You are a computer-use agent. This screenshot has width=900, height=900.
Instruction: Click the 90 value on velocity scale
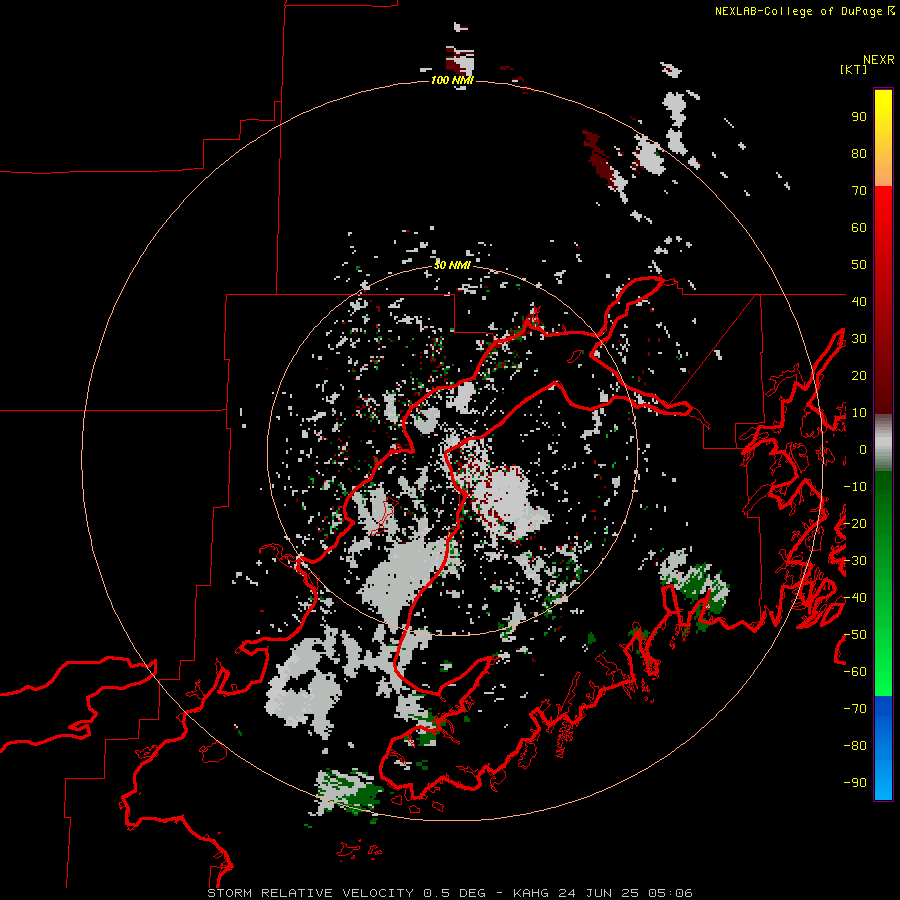tap(859, 117)
